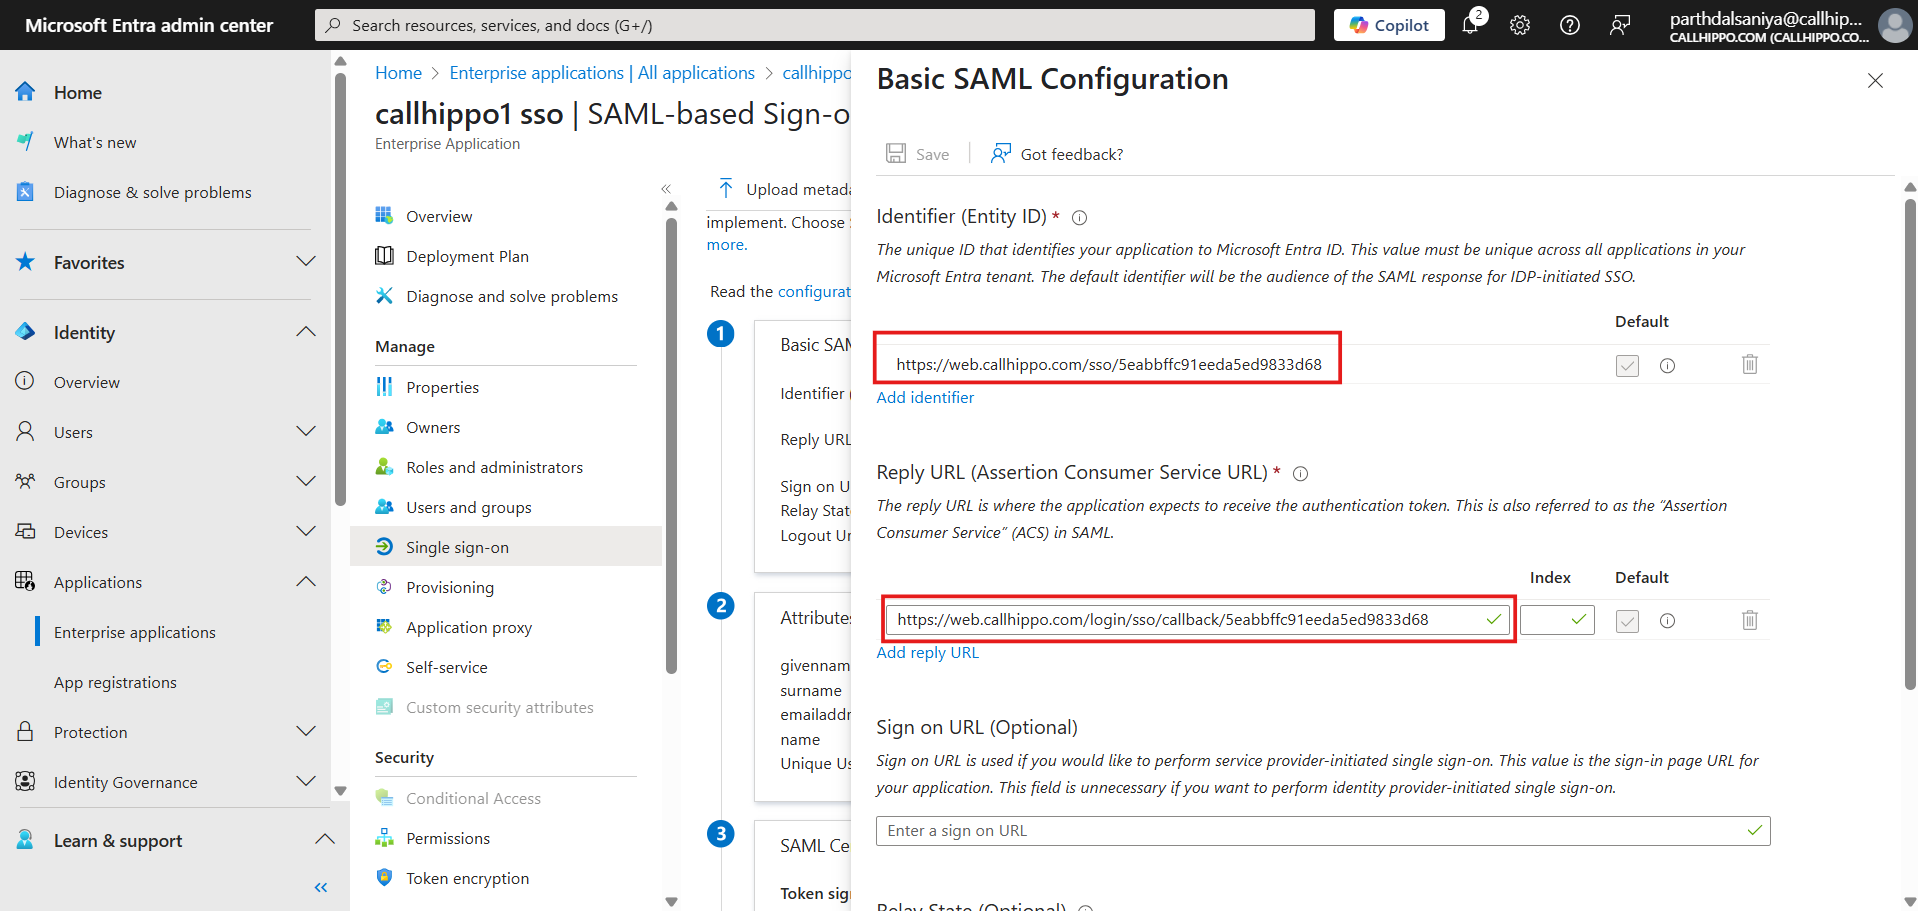The width and height of the screenshot is (1918, 911).
Task: Delete the identifier with trash icon
Action: [1749, 364]
